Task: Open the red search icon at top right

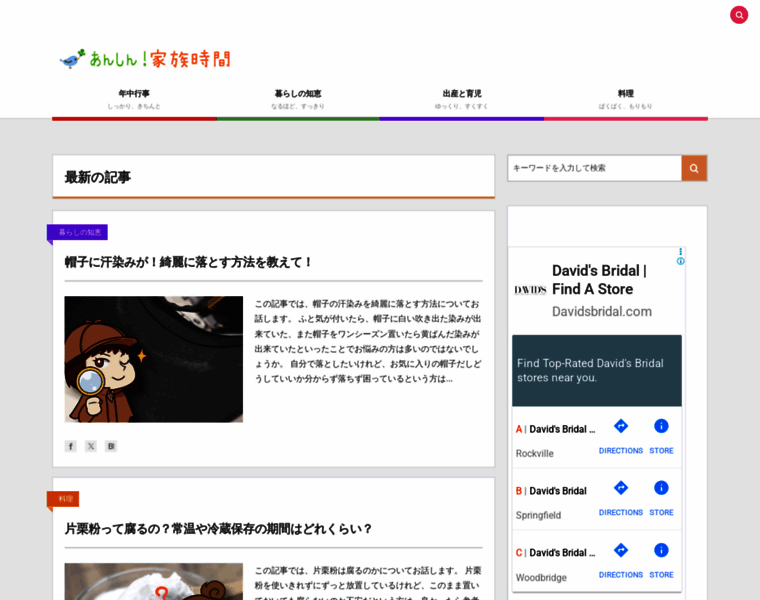Action: coord(739,15)
